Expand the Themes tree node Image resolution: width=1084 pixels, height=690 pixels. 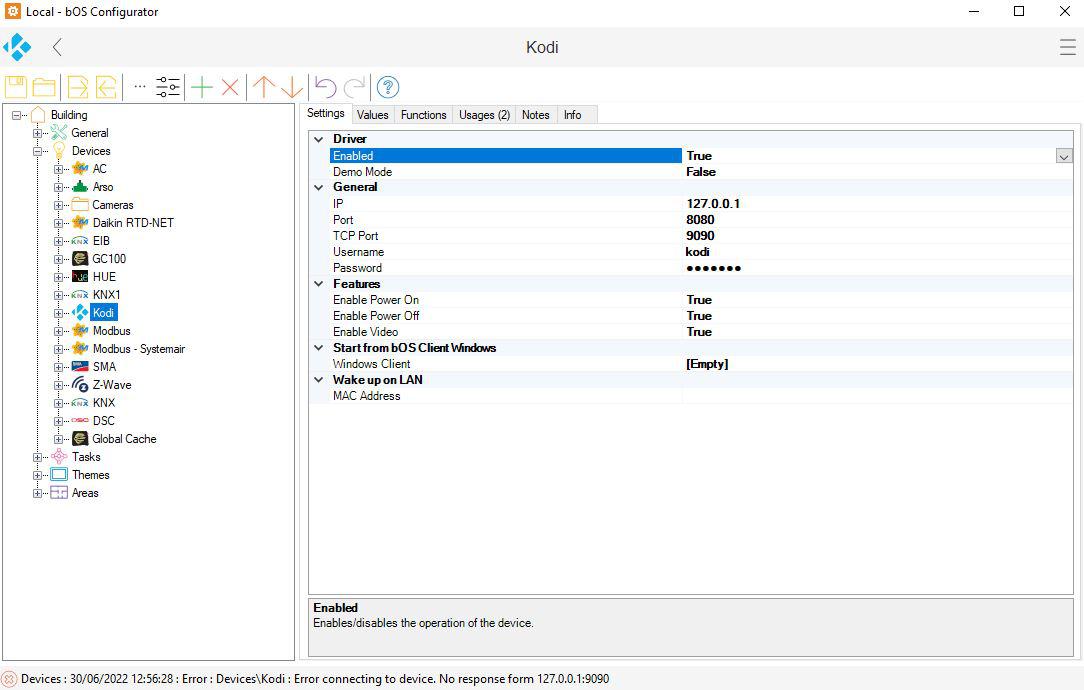(x=37, y=475)
